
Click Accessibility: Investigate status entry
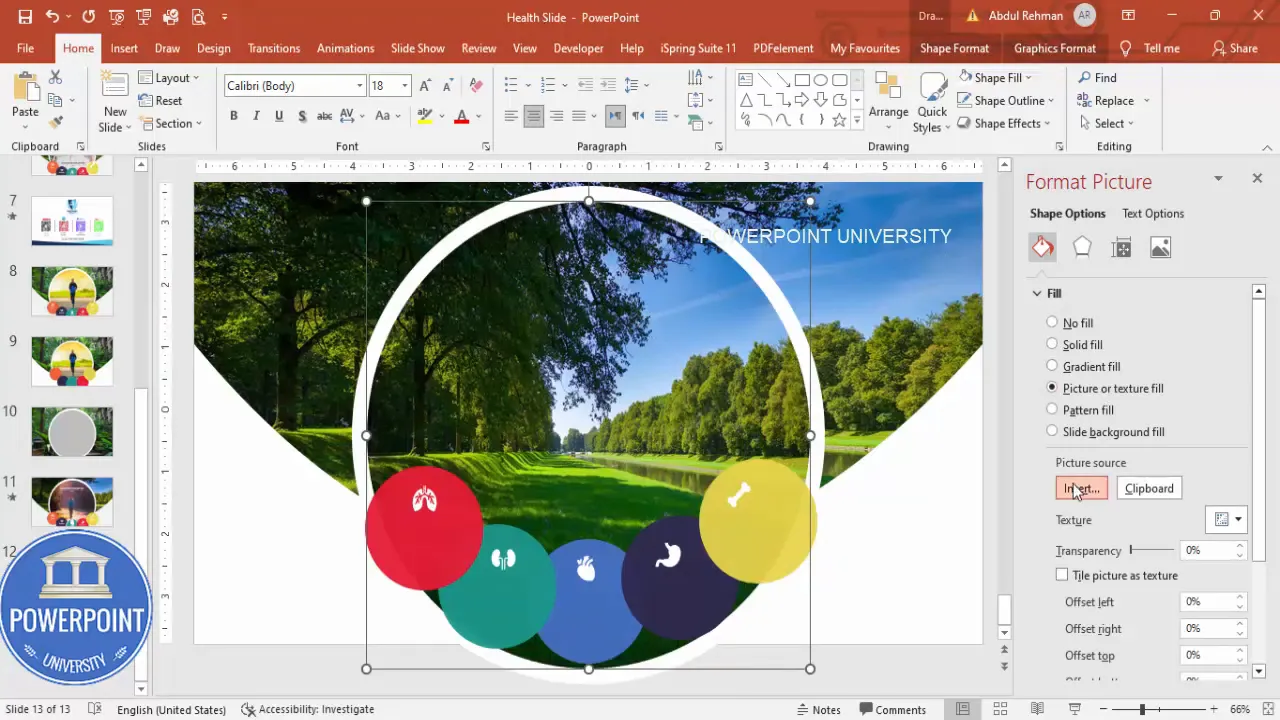tap(308, 710)
